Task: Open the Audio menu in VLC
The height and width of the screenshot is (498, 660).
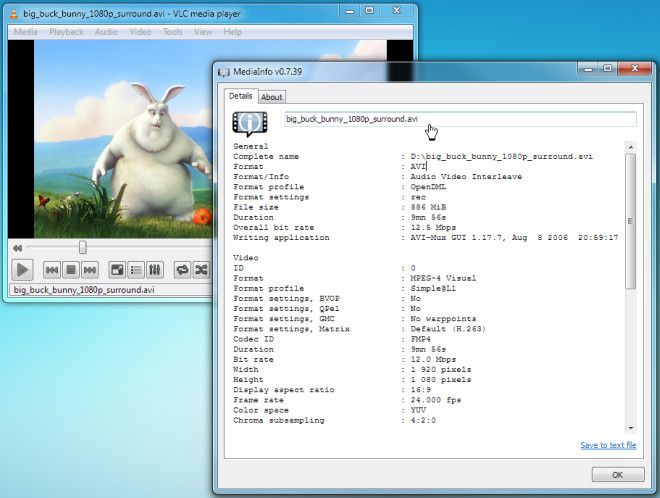Action: coord(106,32)
